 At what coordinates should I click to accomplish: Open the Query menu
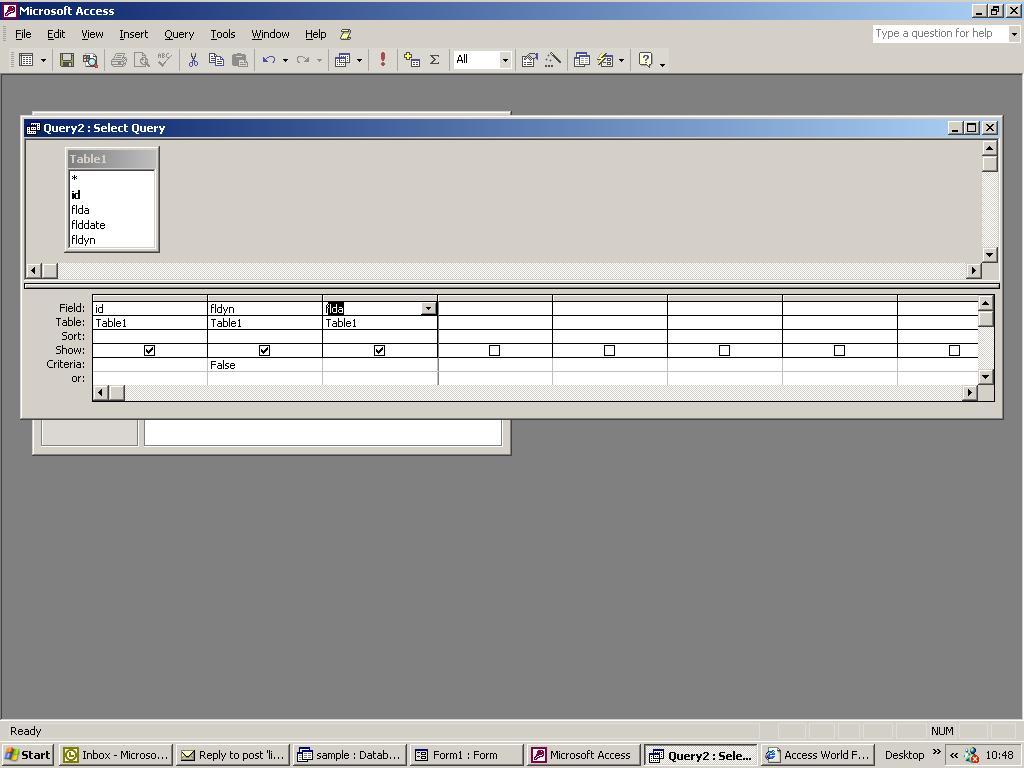tap(179, 34)
